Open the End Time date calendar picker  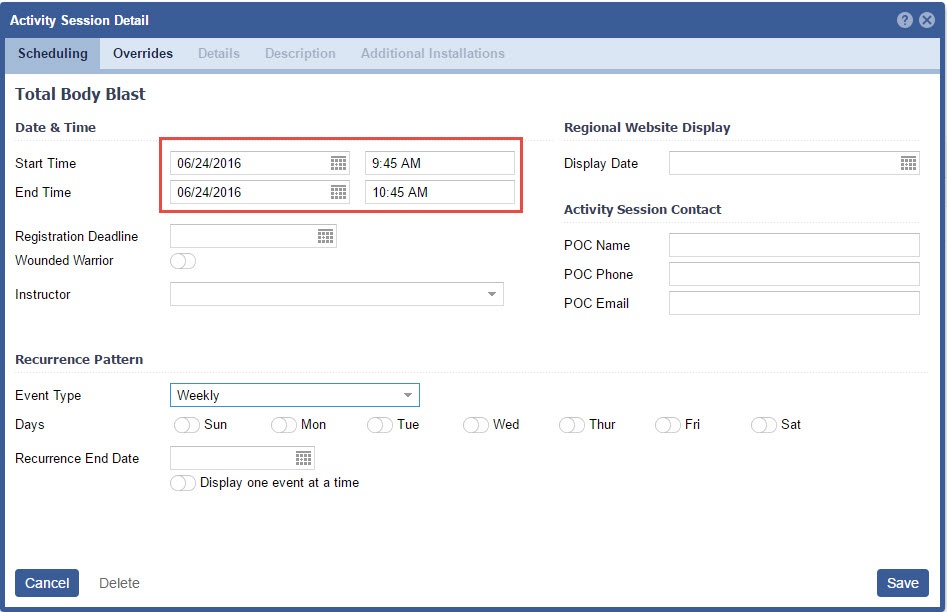(x=338, y=192)
